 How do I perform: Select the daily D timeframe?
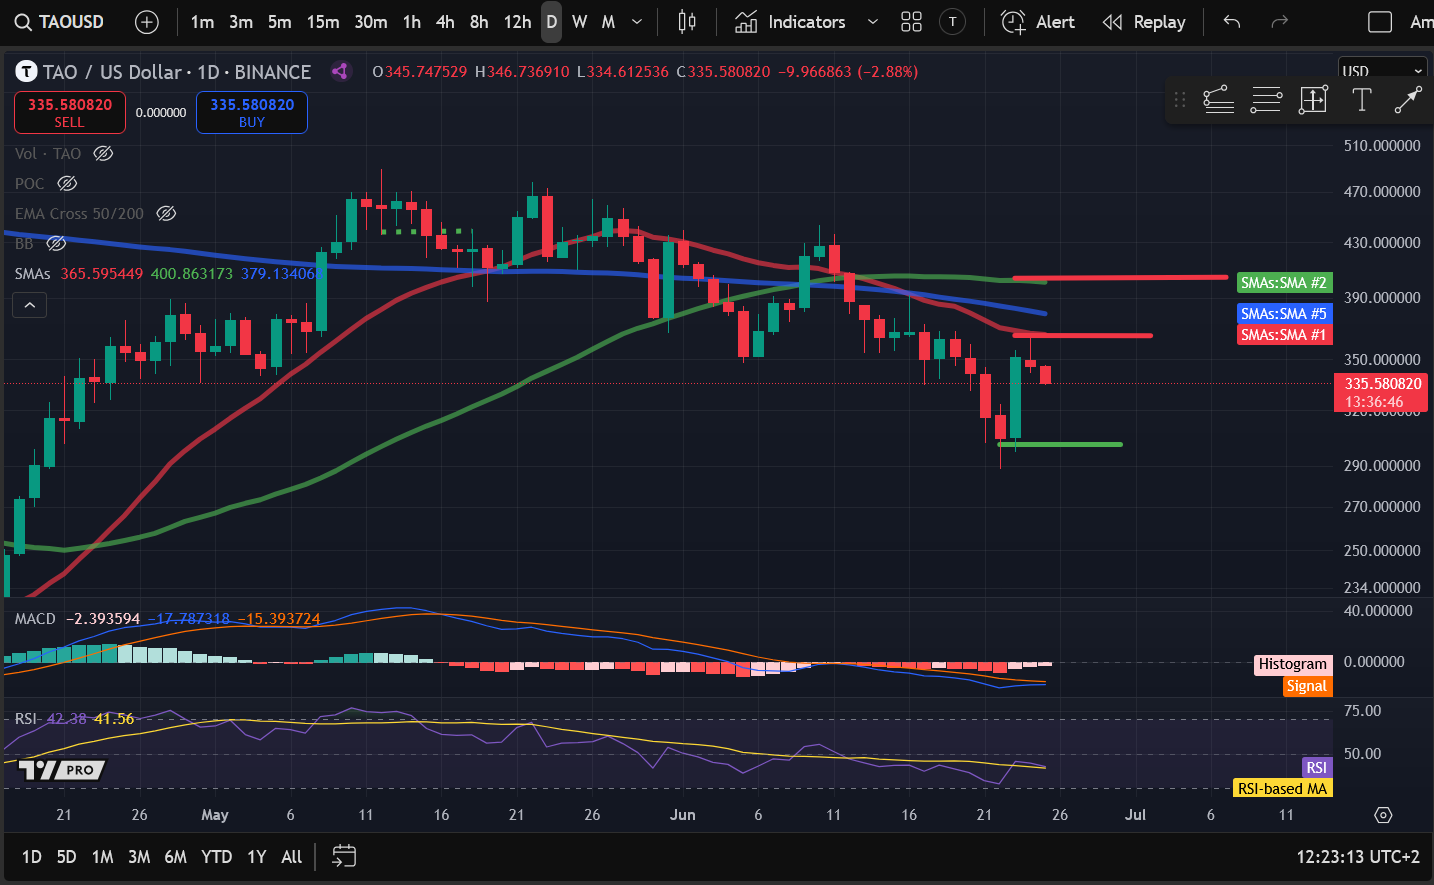point(551,22)
